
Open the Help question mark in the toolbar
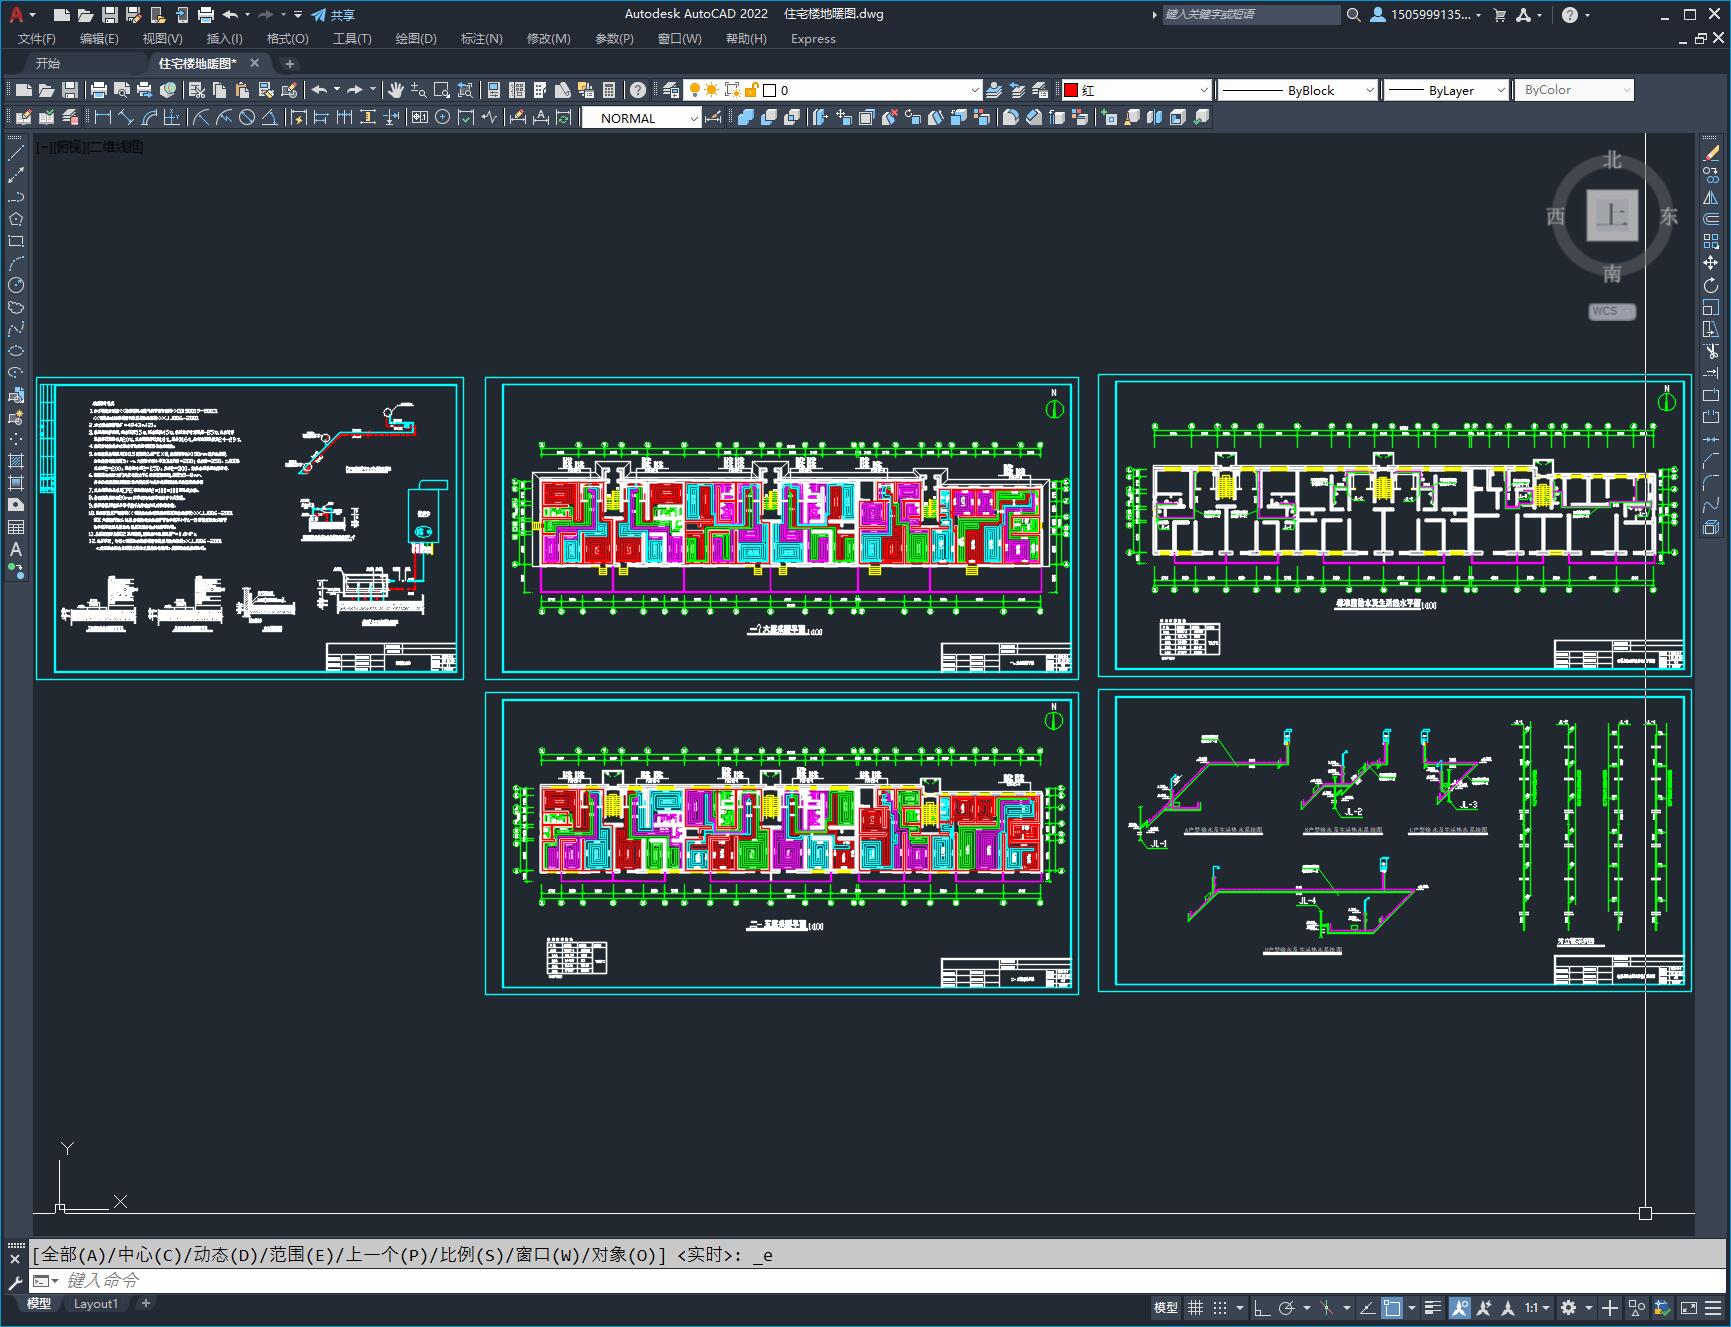coord(638,90)
